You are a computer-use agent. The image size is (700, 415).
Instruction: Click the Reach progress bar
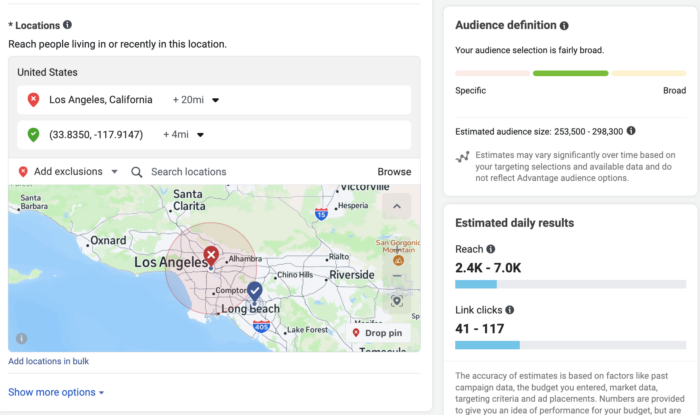[571, 284]
